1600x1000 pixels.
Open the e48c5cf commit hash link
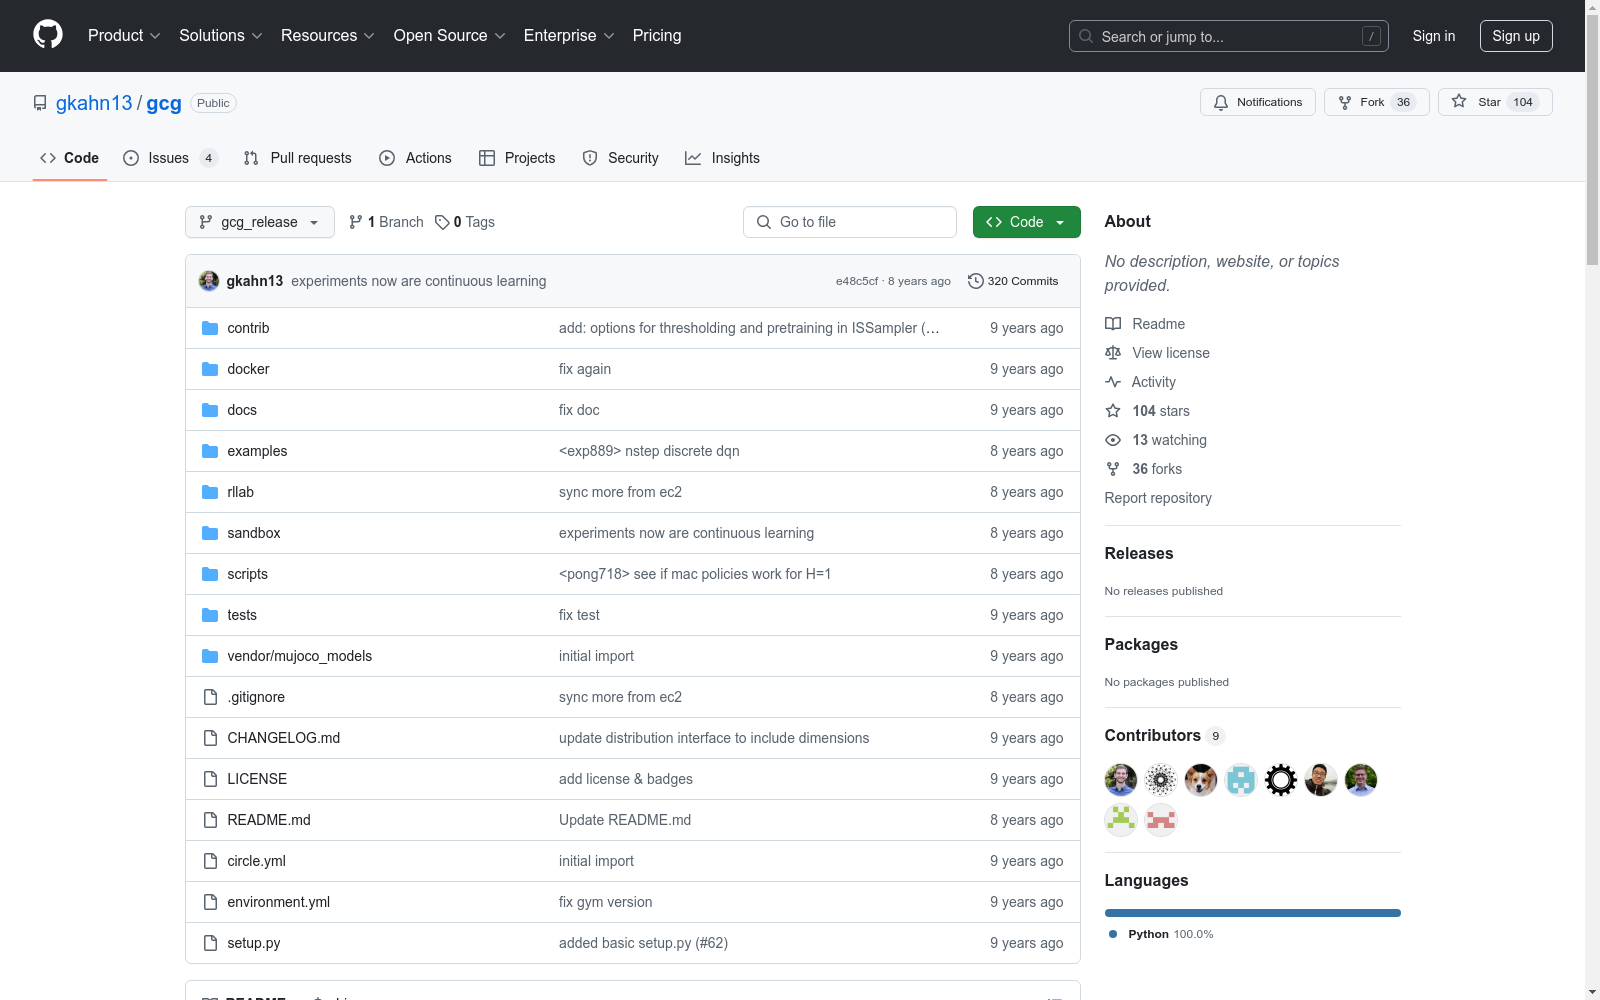click(857, 281)
